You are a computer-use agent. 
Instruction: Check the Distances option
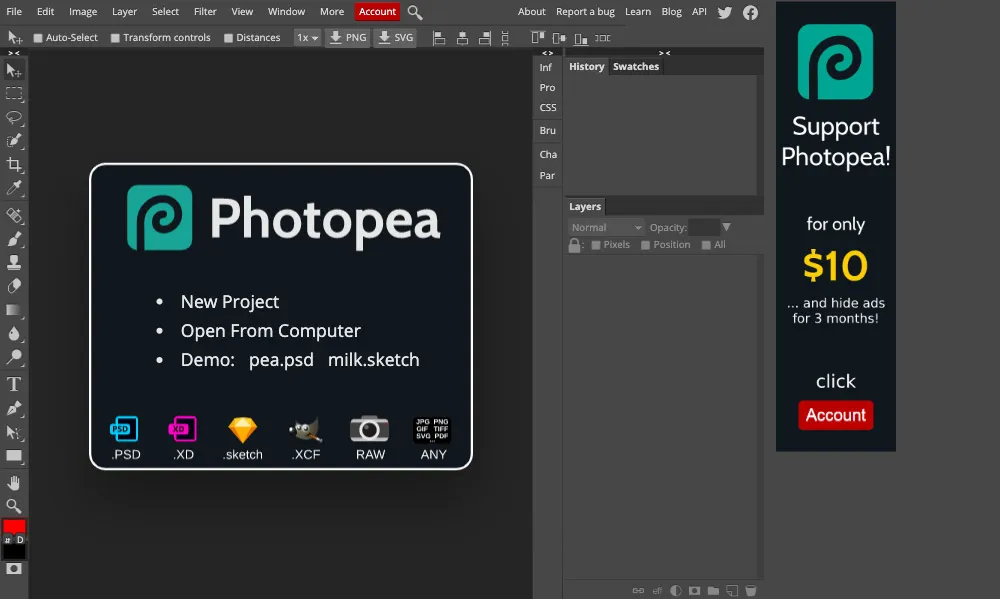click(229, 38)
